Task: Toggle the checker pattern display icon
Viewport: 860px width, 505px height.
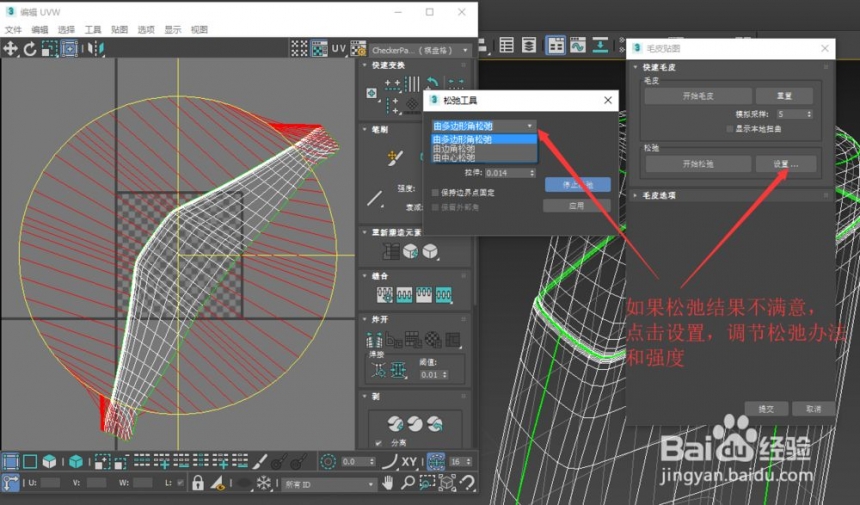Action: (319, 49)
